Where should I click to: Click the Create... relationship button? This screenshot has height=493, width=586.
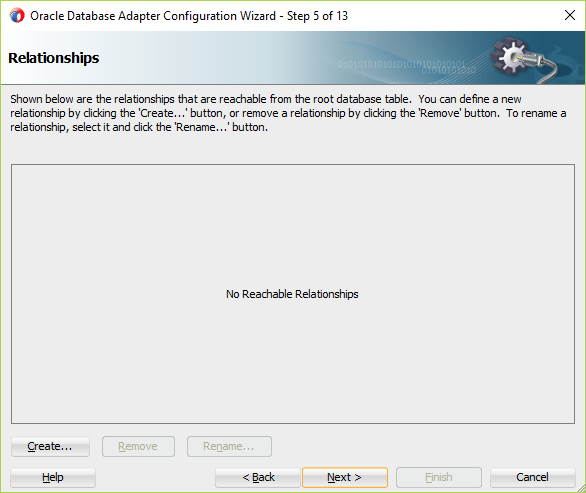[50, 446]
